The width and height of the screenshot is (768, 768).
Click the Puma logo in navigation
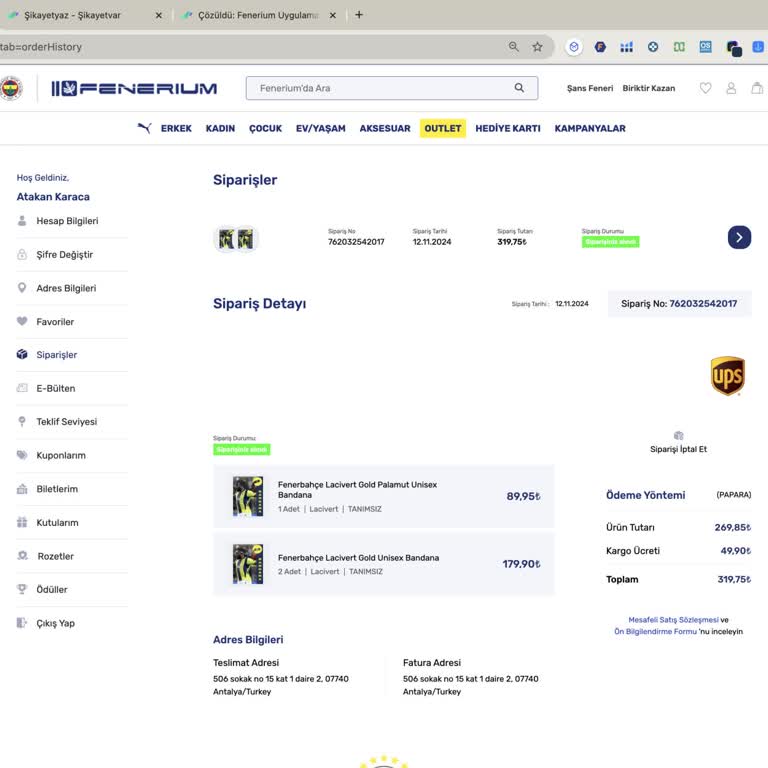coord(144,128)
